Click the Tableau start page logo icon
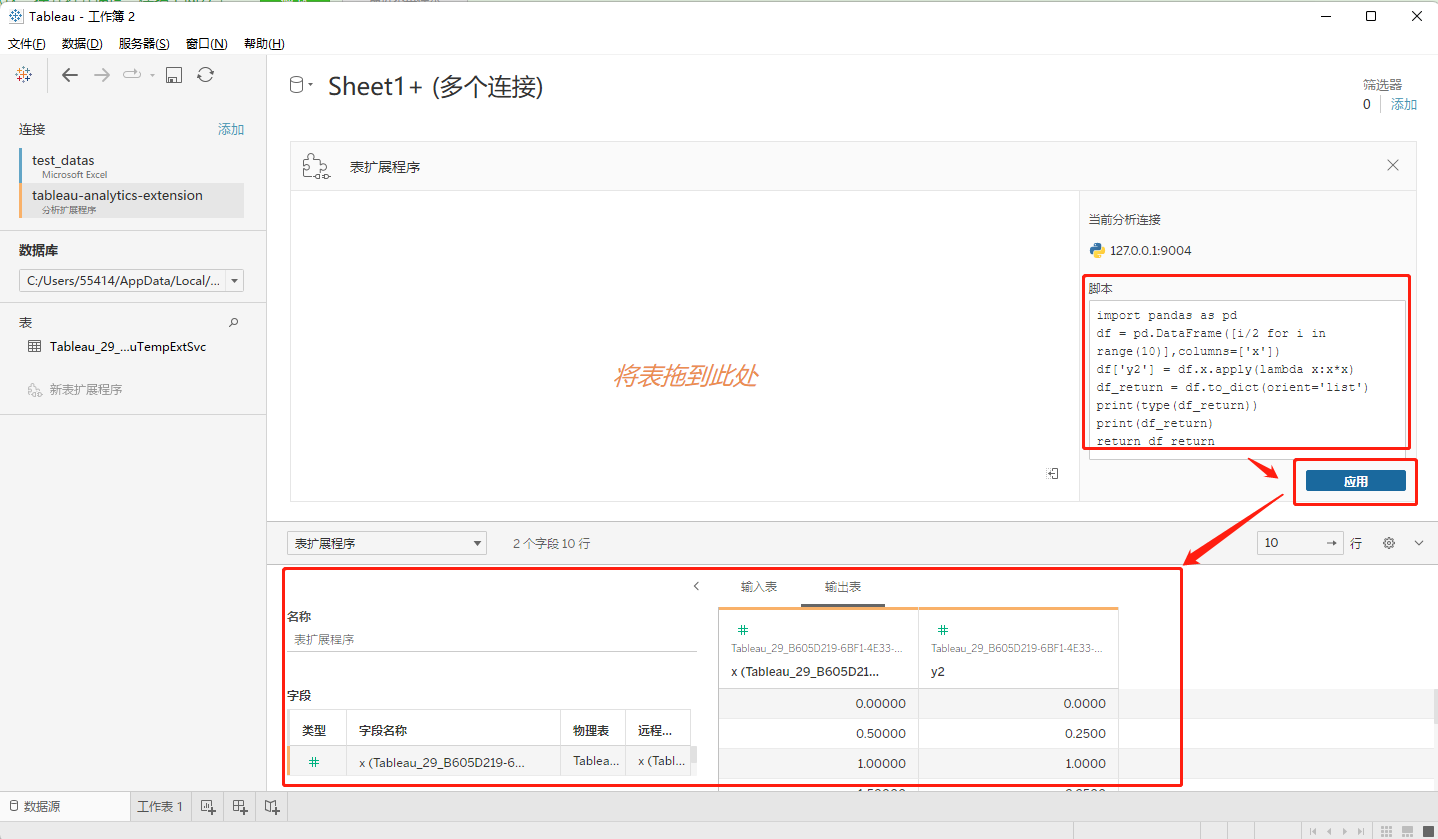The height and width of the screenshot is (839, 1438). click(x=23, y=75)
